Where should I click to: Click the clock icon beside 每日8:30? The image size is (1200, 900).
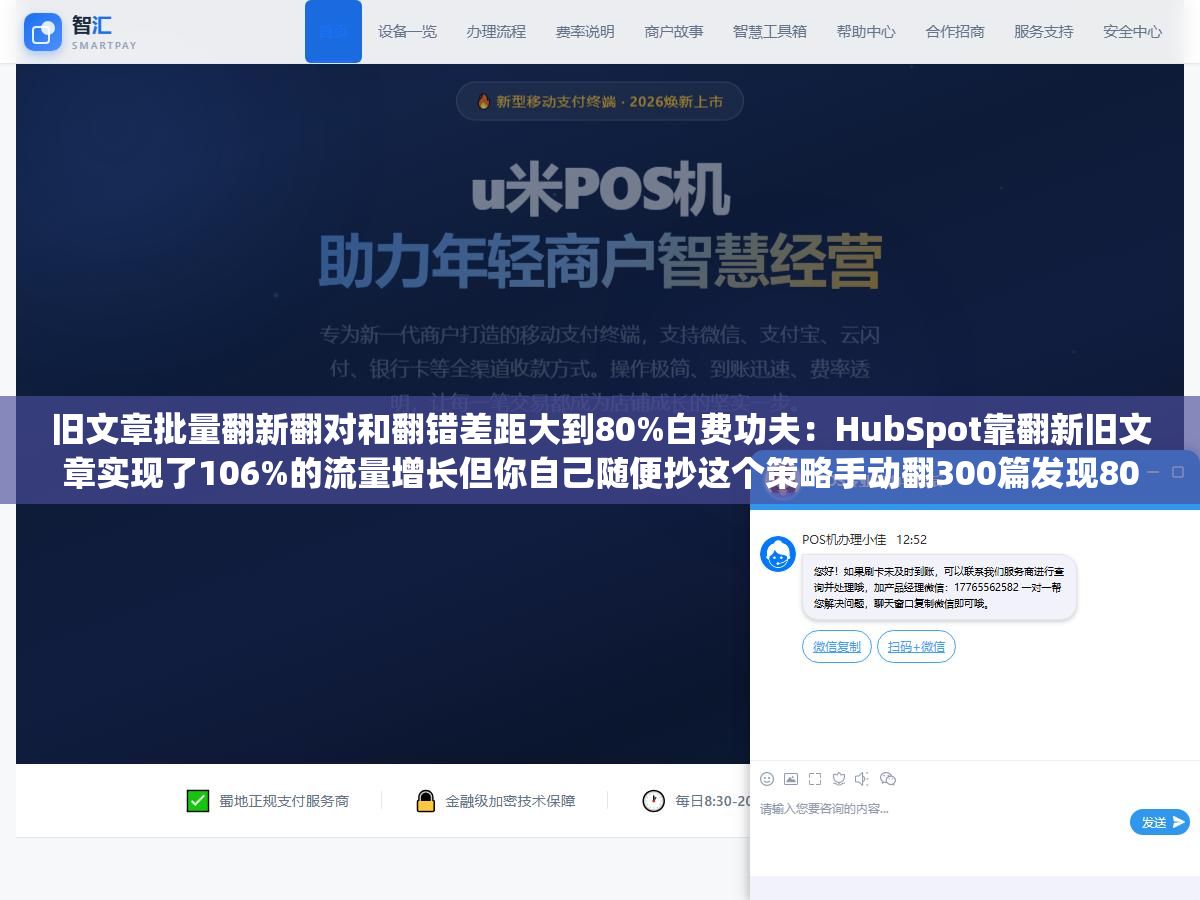coord(654,801)
